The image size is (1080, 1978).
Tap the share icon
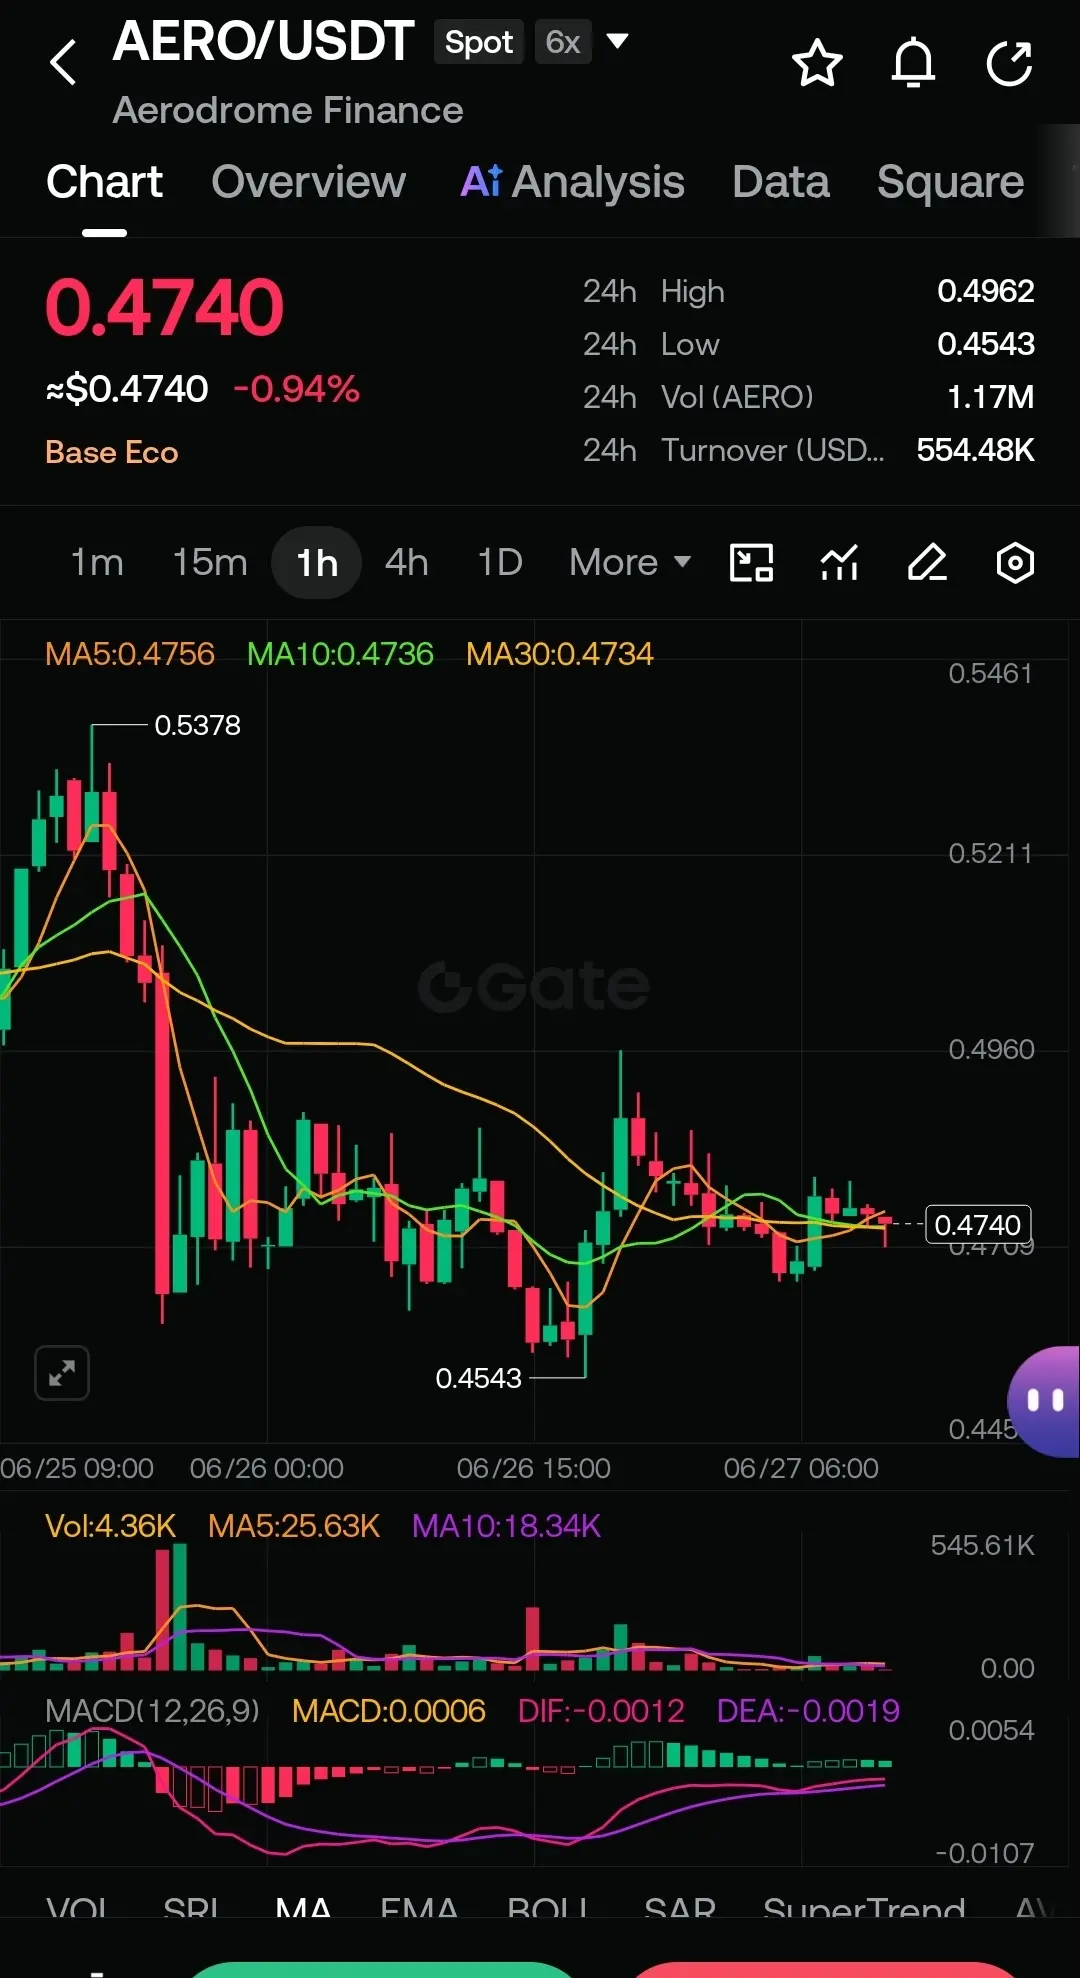1009,63
